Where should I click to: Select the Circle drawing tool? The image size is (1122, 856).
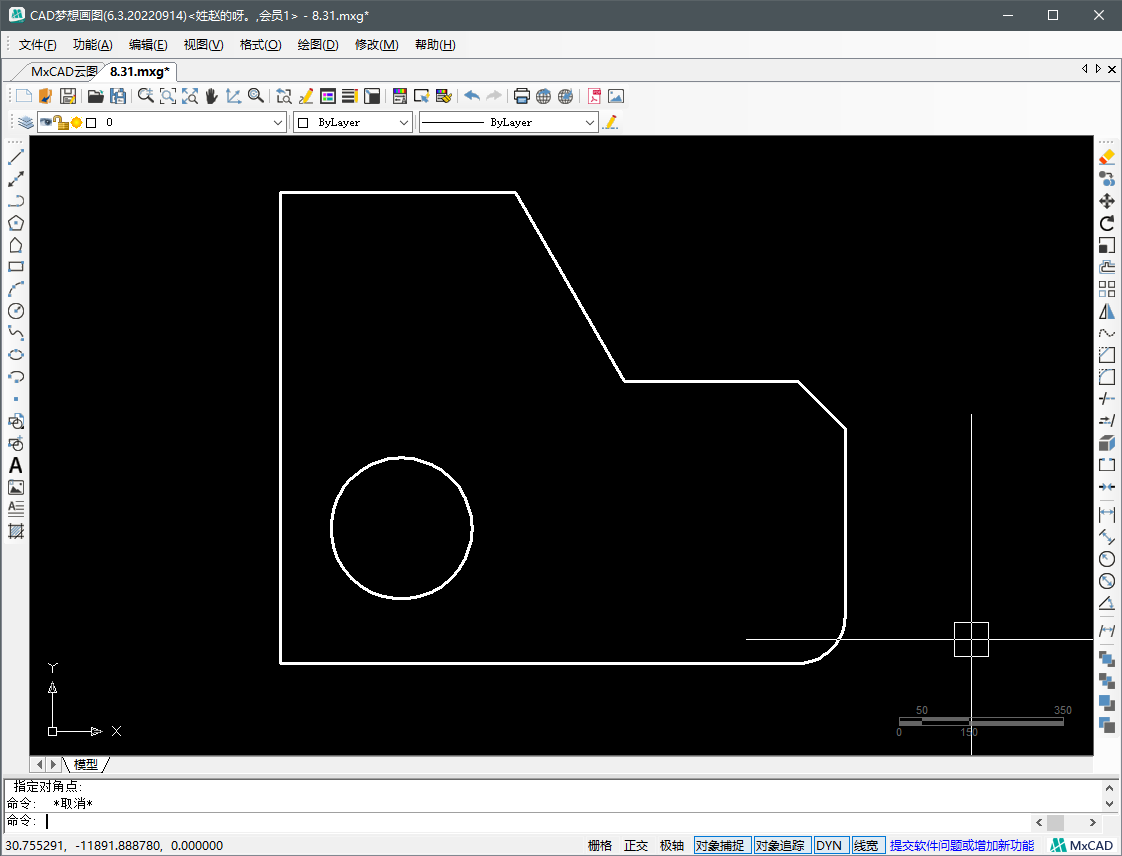(16, 311)
